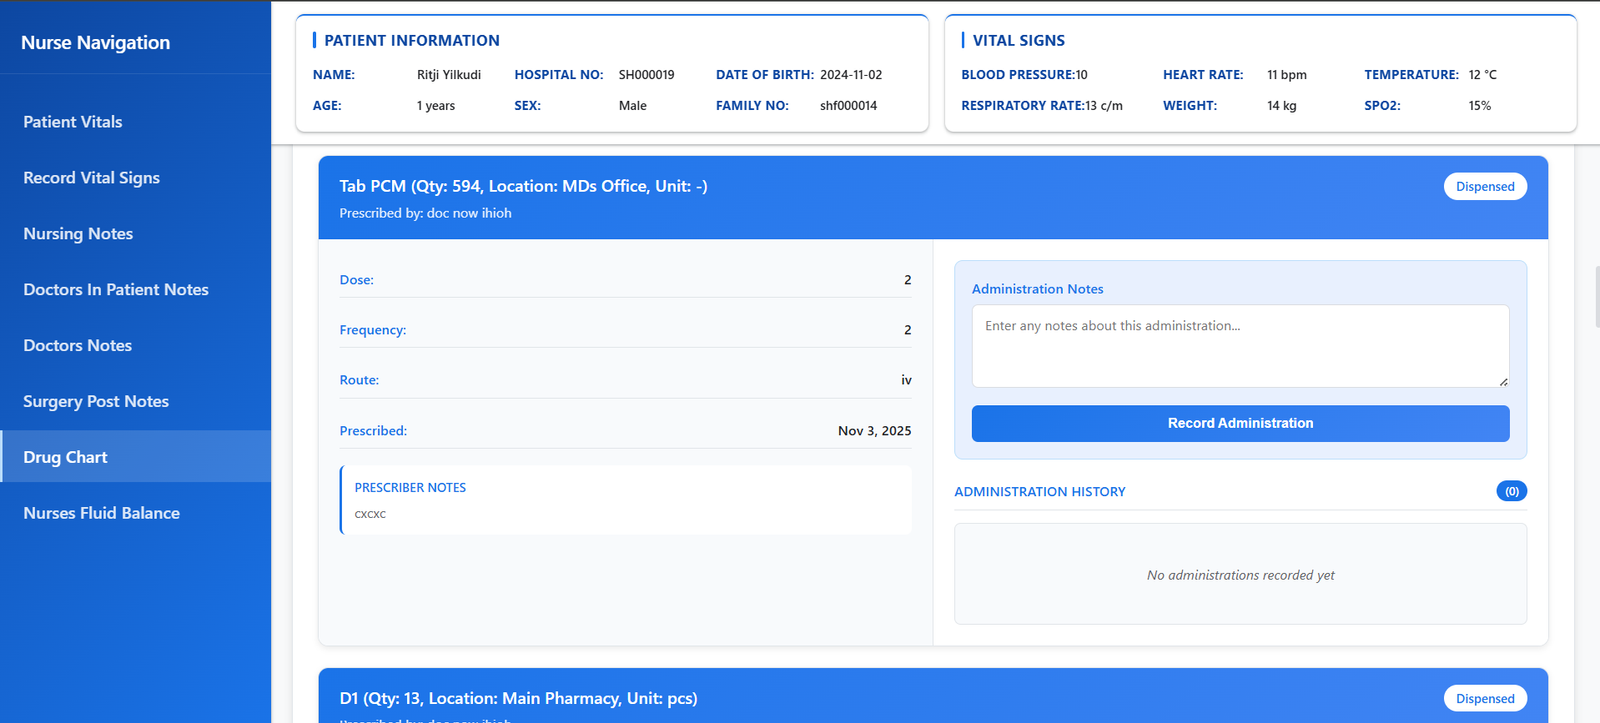The width and height of the screenshot is (1600, 723).
Task: Click the Nurse Navigation title
Action: (x=96, y=43)
